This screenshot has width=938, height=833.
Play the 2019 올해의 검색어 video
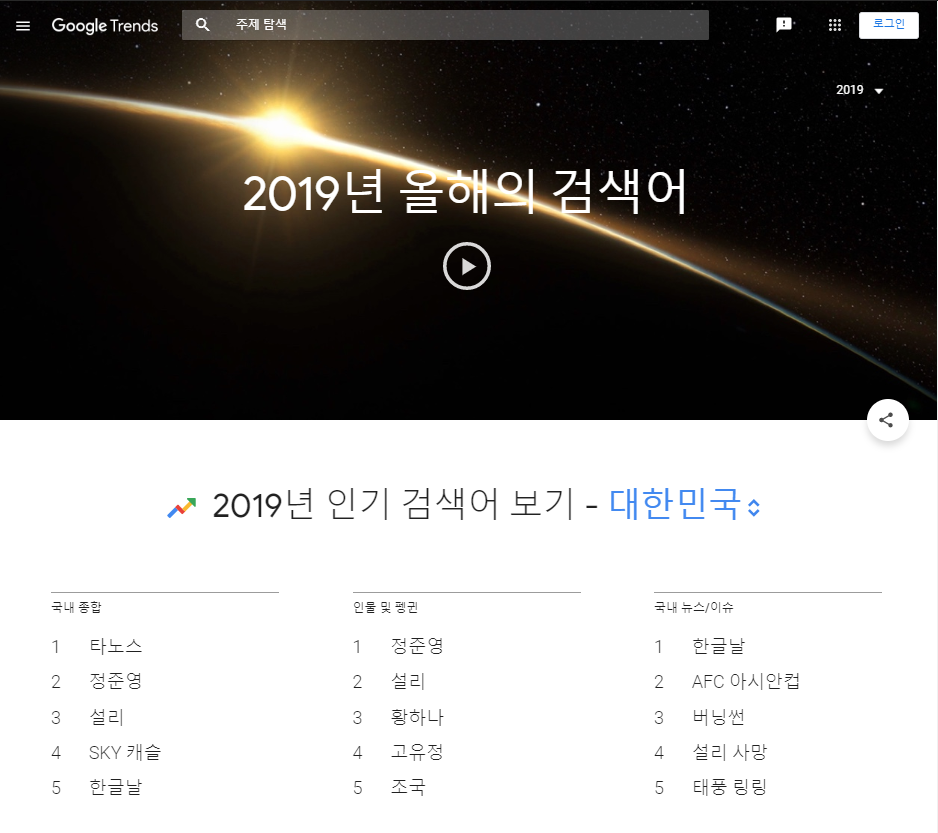(467, 266)
